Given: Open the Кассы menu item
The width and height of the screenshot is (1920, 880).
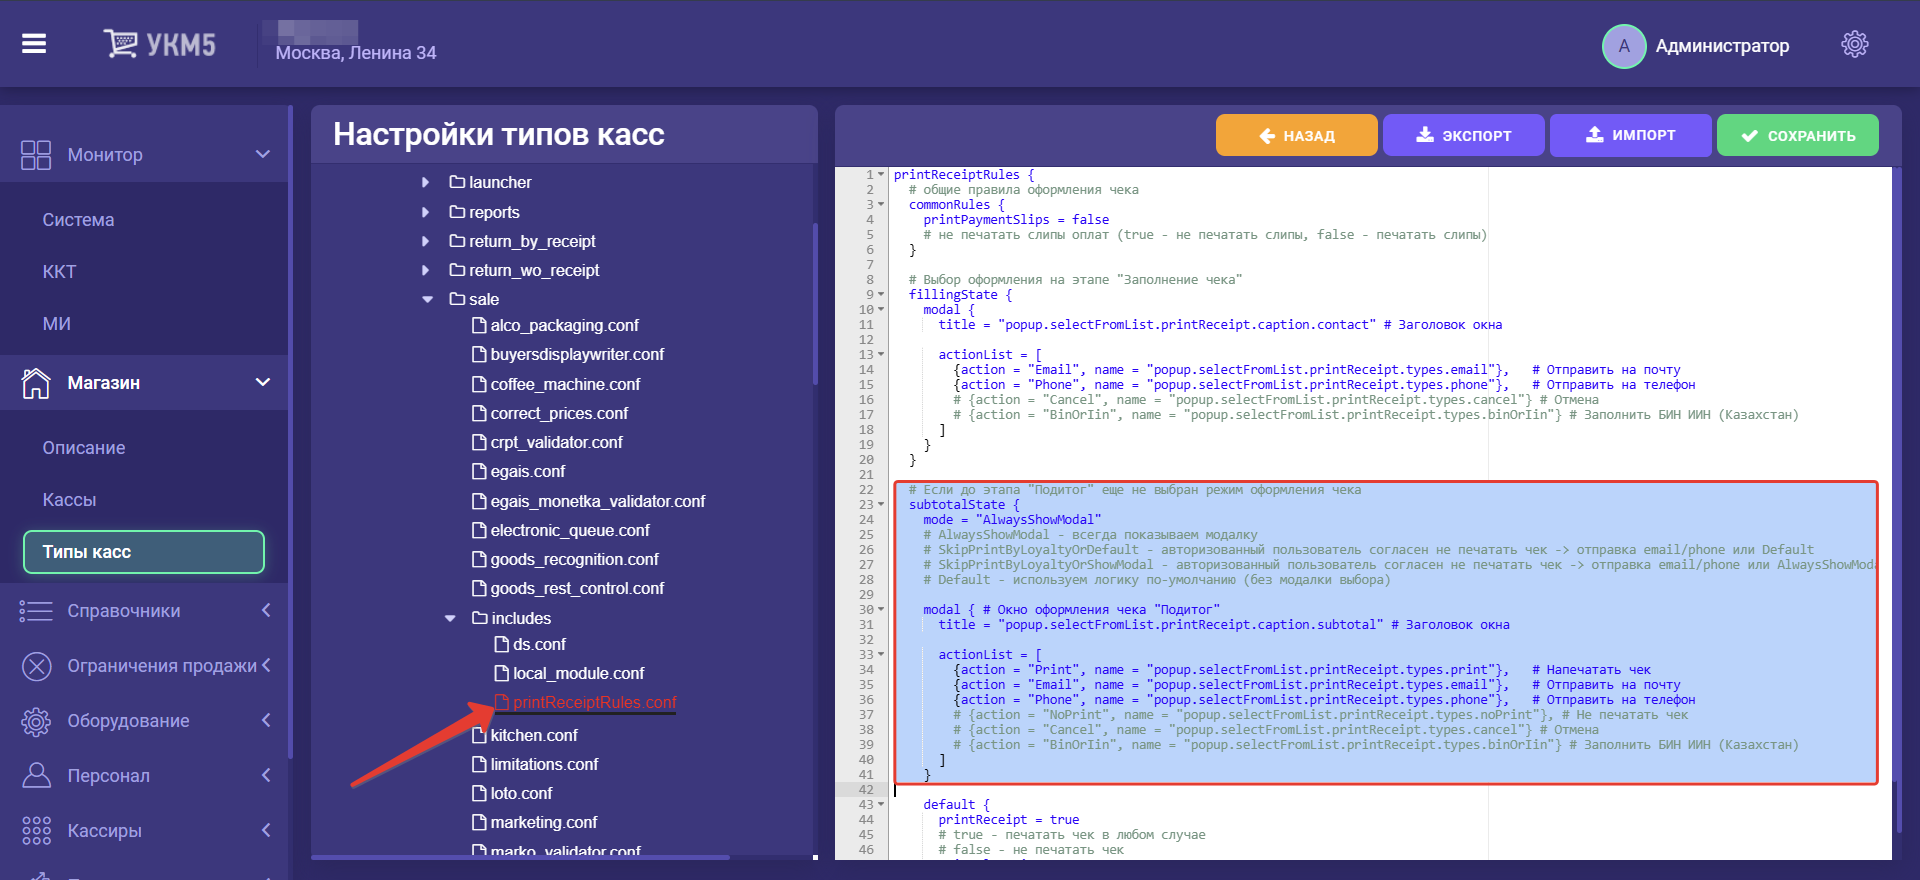Looking at the screenshot, I should tap(69, 500).
